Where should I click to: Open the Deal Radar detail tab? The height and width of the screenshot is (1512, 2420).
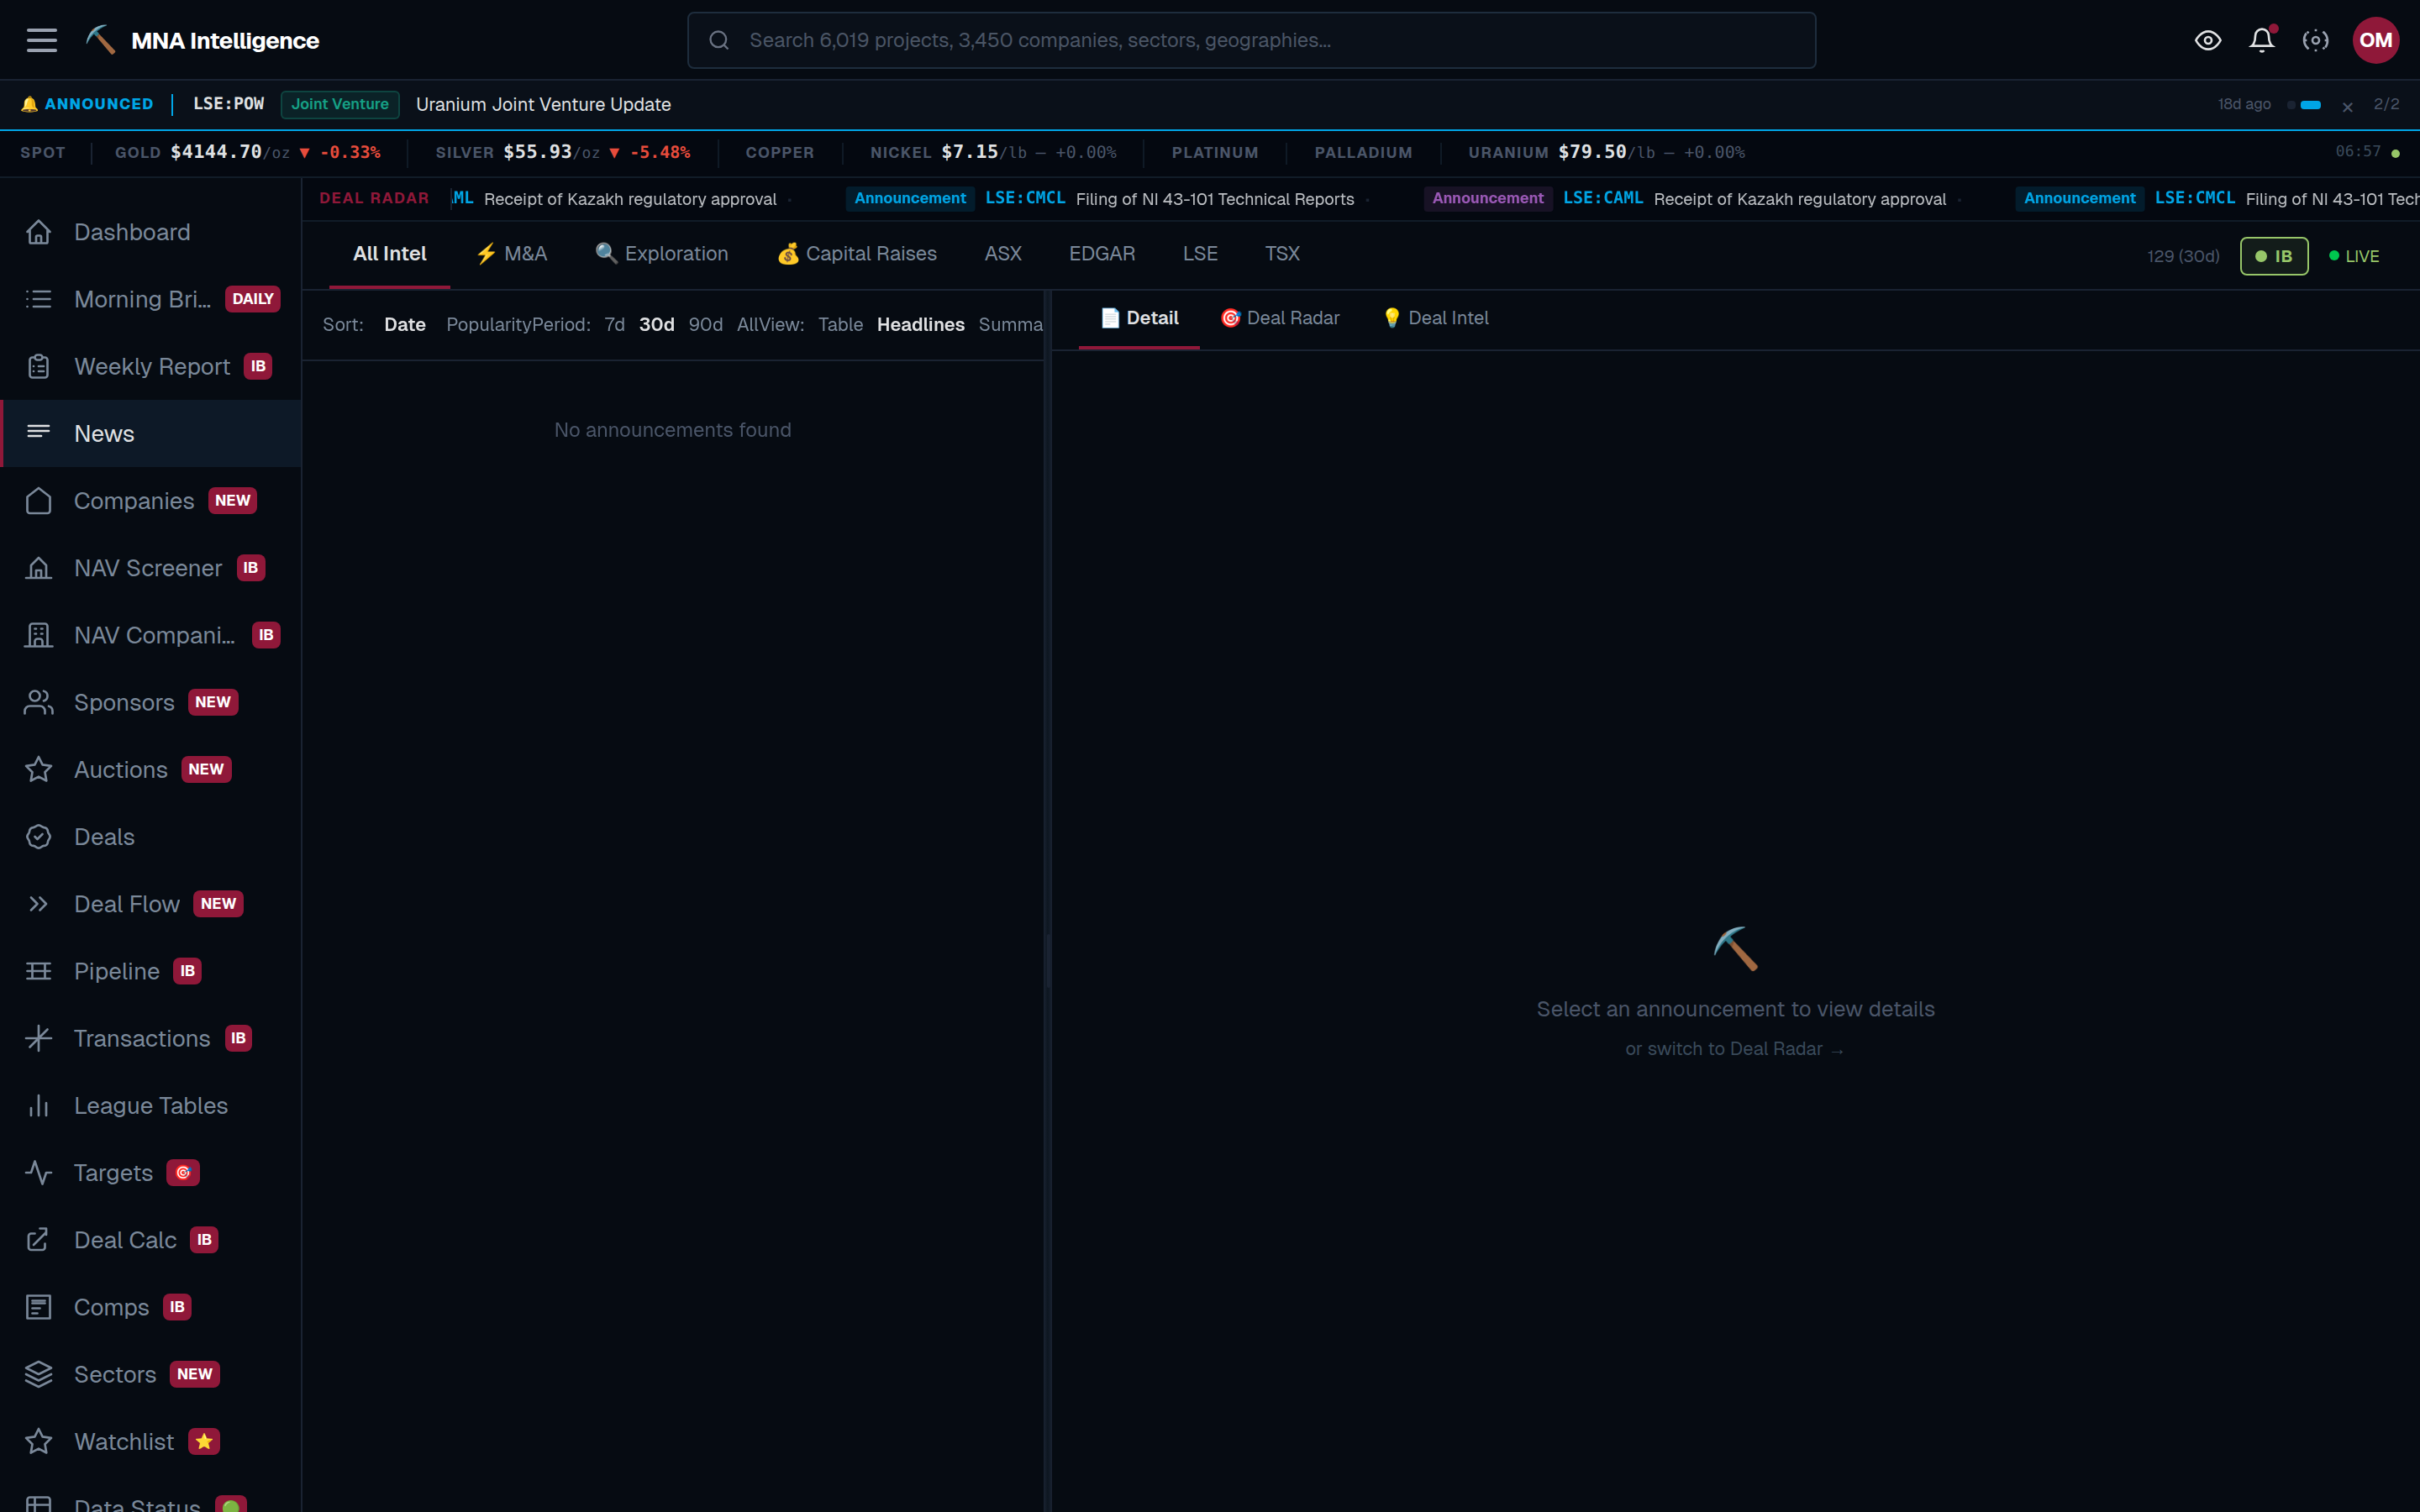tap(1280, 318)
